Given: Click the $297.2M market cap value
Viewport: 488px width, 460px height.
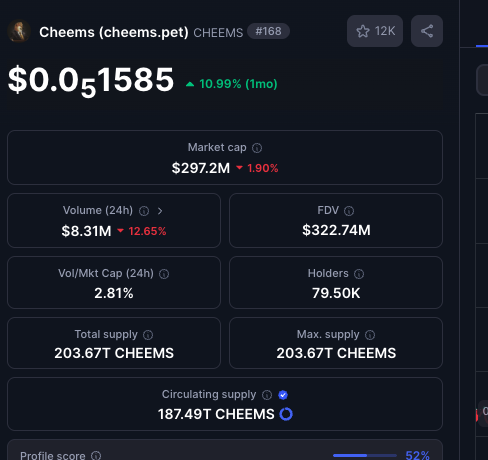Looking at the screenshot, I should [x=201, y=168].
